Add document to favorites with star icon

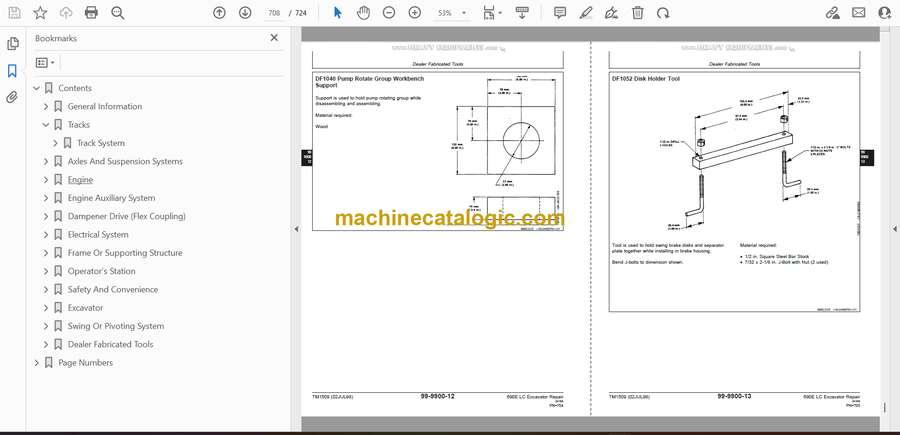tap(40, 13)
